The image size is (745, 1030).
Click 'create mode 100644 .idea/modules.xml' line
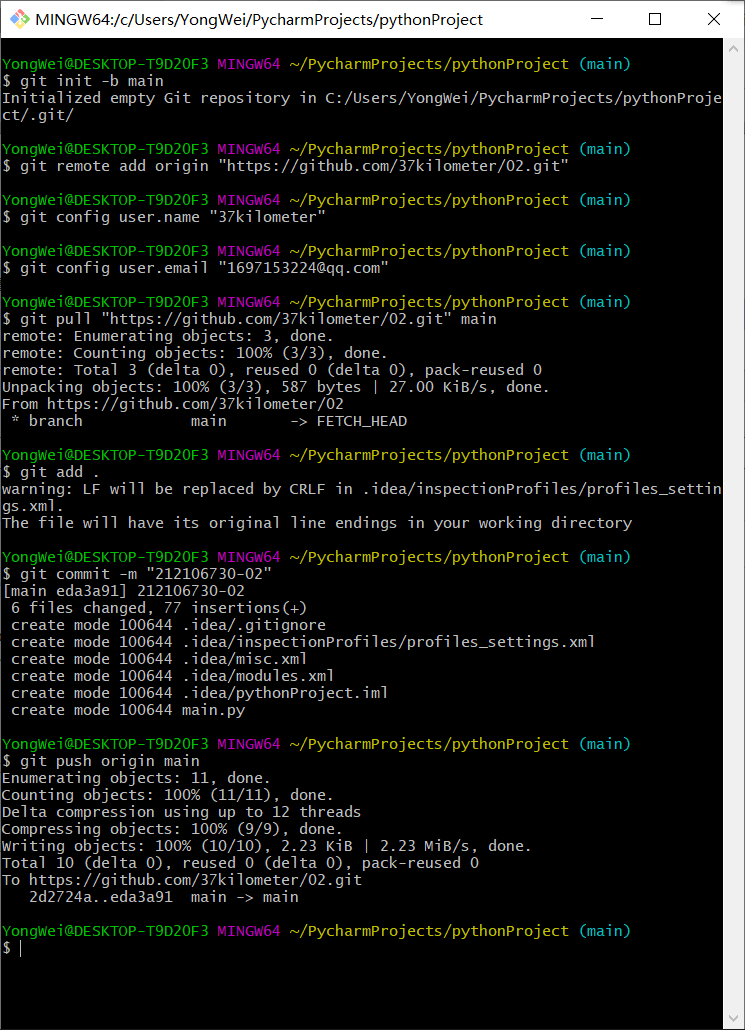pos(173,676)
